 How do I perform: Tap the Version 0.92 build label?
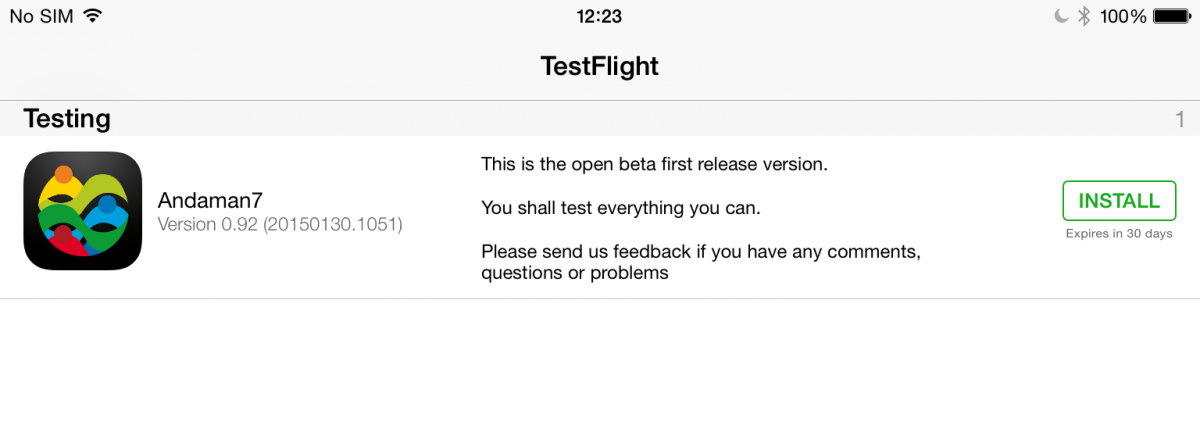pyautogui.click(x=280, y=225)
